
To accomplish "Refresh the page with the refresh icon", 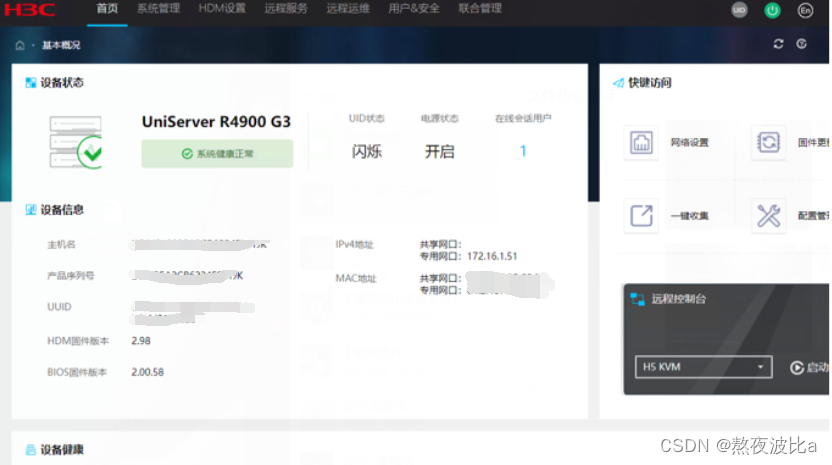I will pos(778,44).
